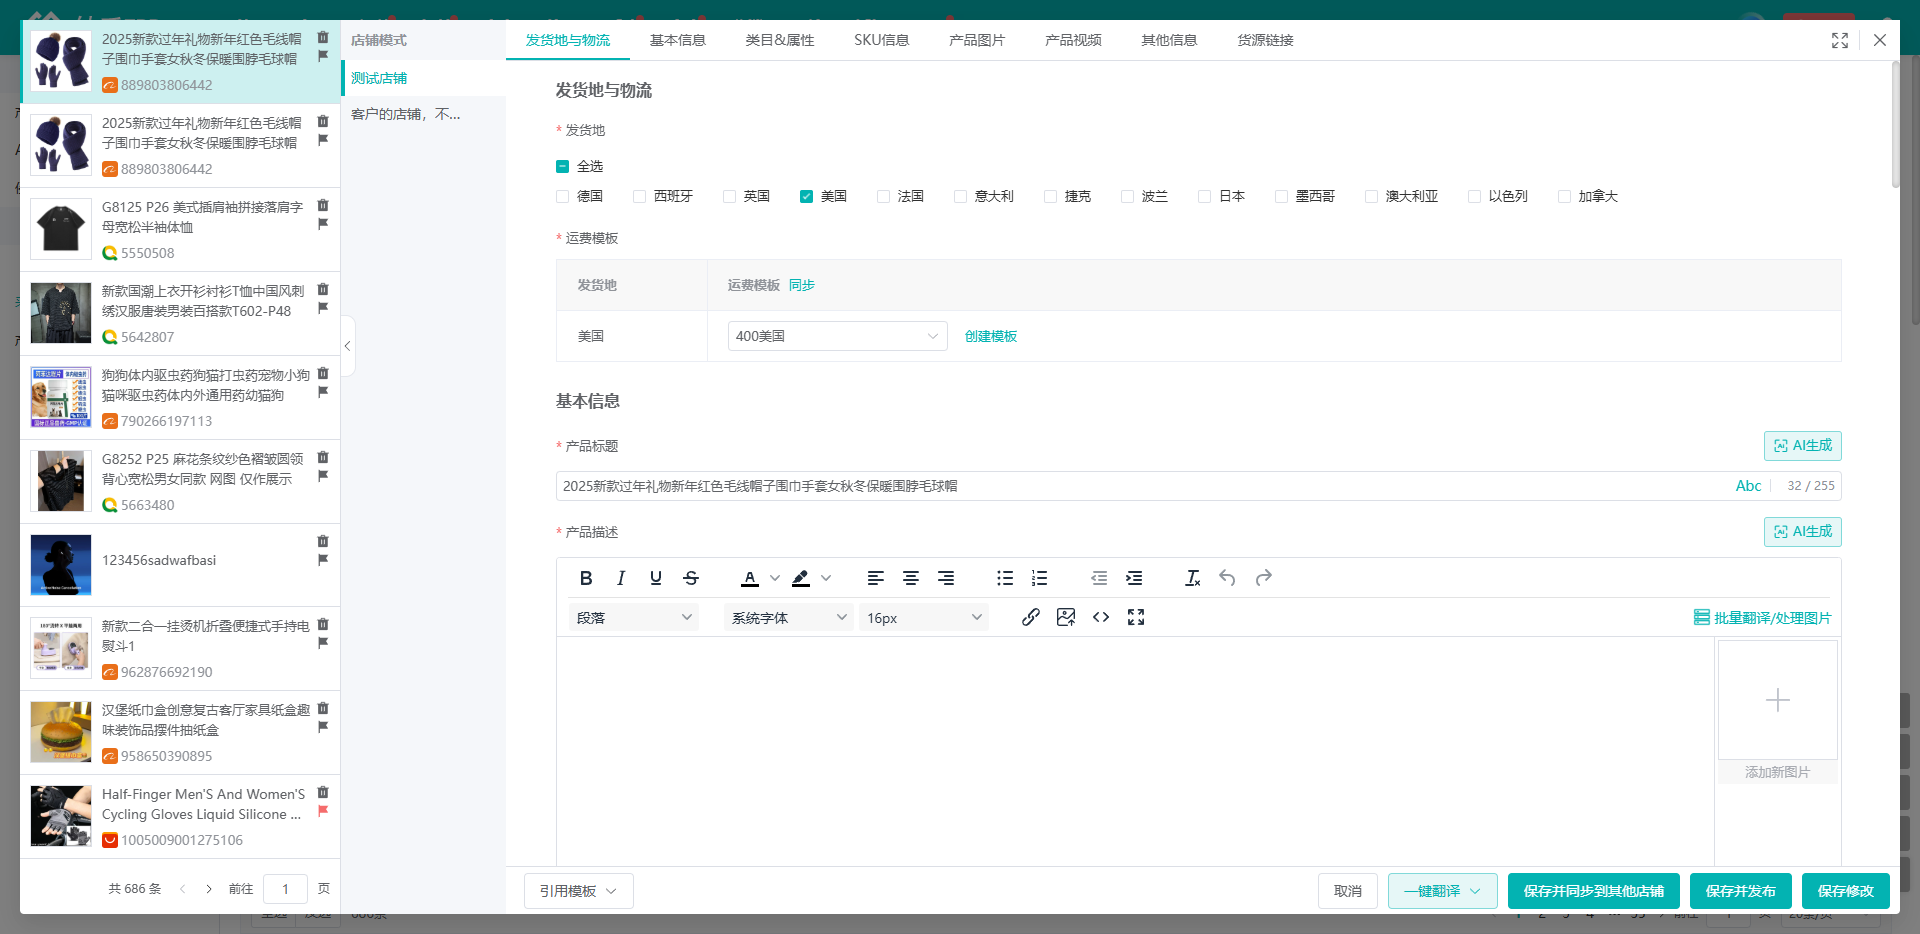Click the 创建模板 link
The width and height of the screenshot is (1920, 934).
click(991, 336)
